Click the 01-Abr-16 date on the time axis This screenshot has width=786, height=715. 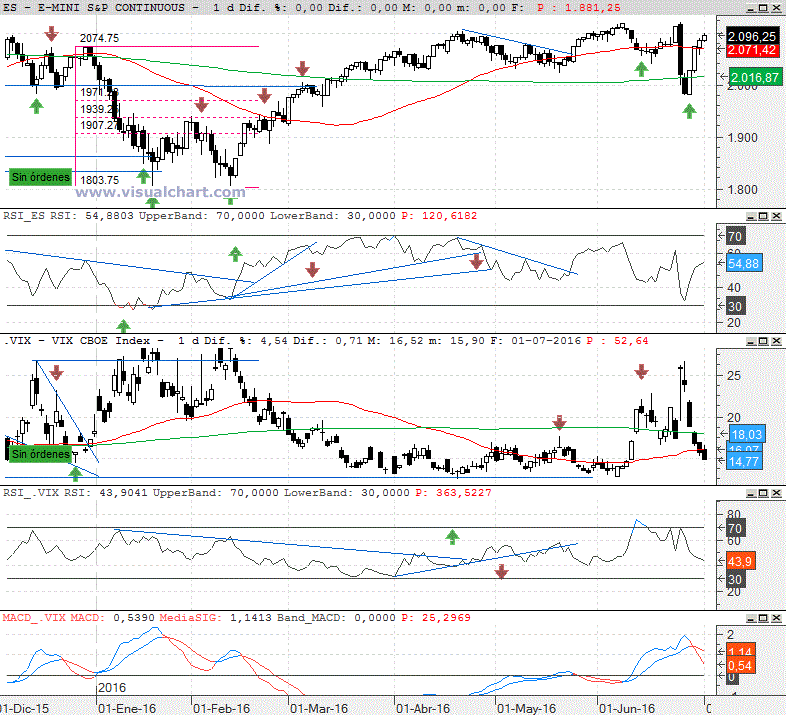tap(423, 708)
